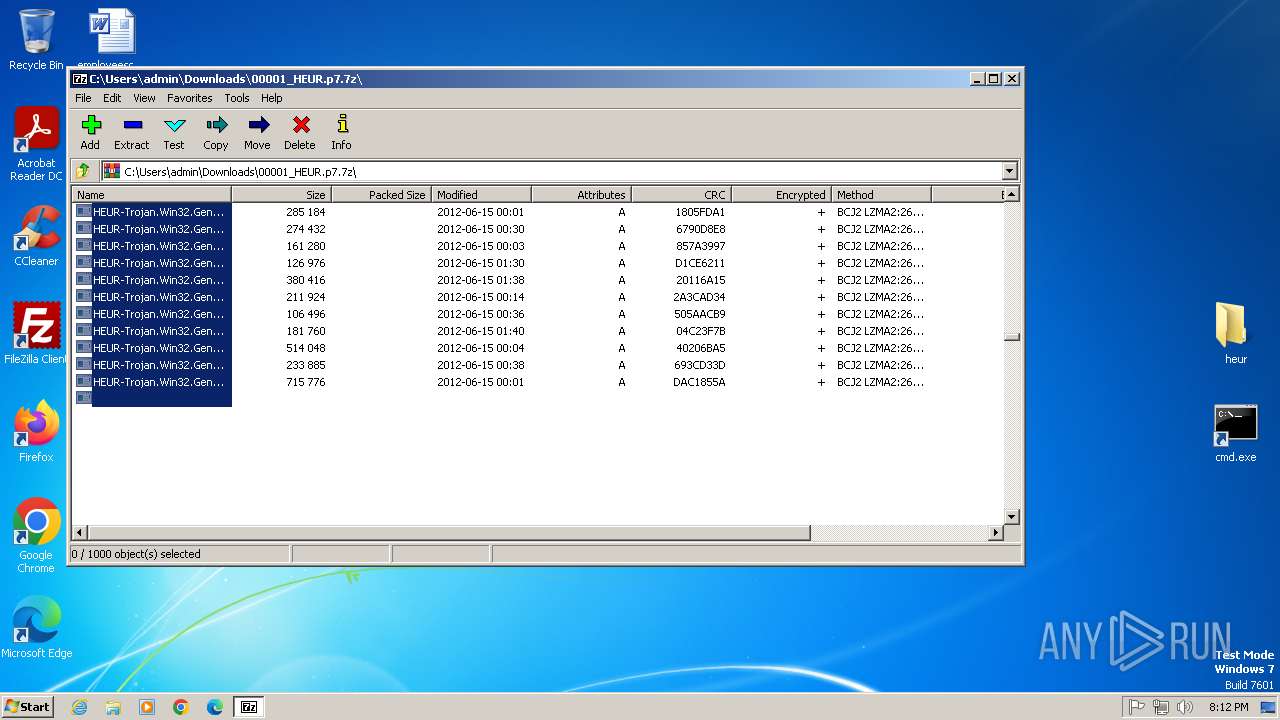Screen dimensions: 1280x720
Task: Open the Help menu
Action: [272, 98]
